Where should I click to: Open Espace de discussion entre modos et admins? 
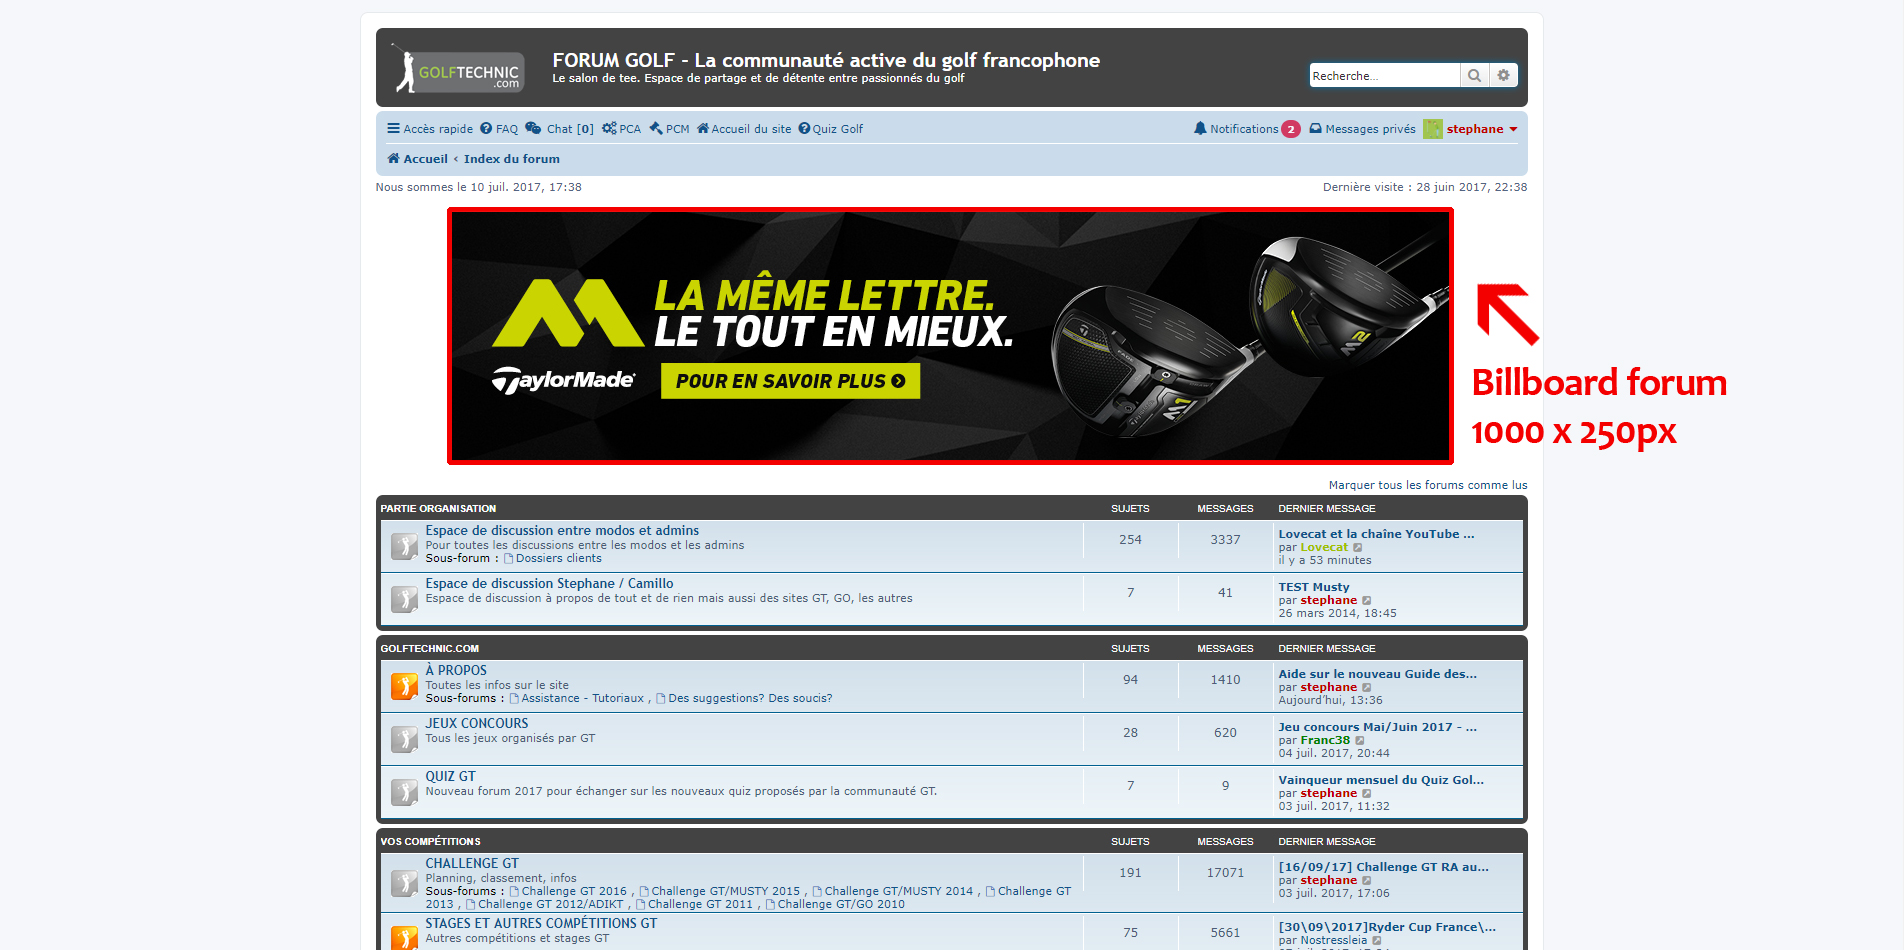[562, 531]
